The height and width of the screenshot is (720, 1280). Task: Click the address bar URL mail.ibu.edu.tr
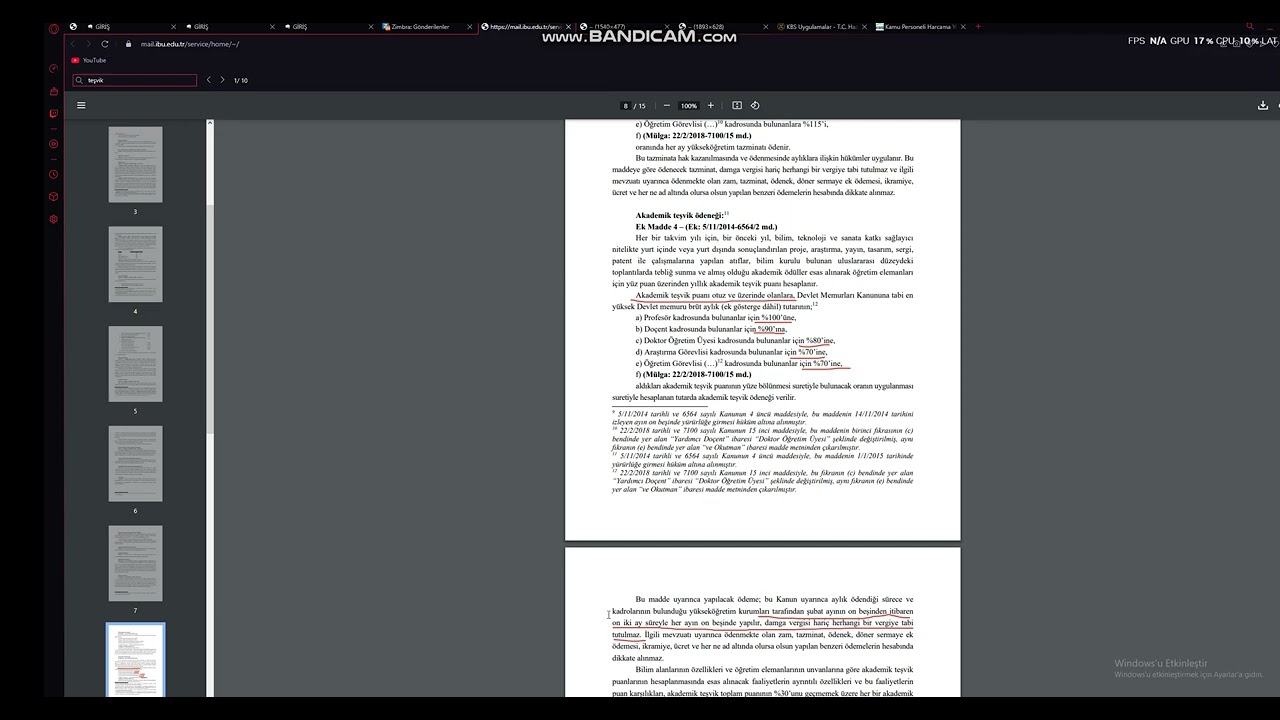click(x=190, y=44)
